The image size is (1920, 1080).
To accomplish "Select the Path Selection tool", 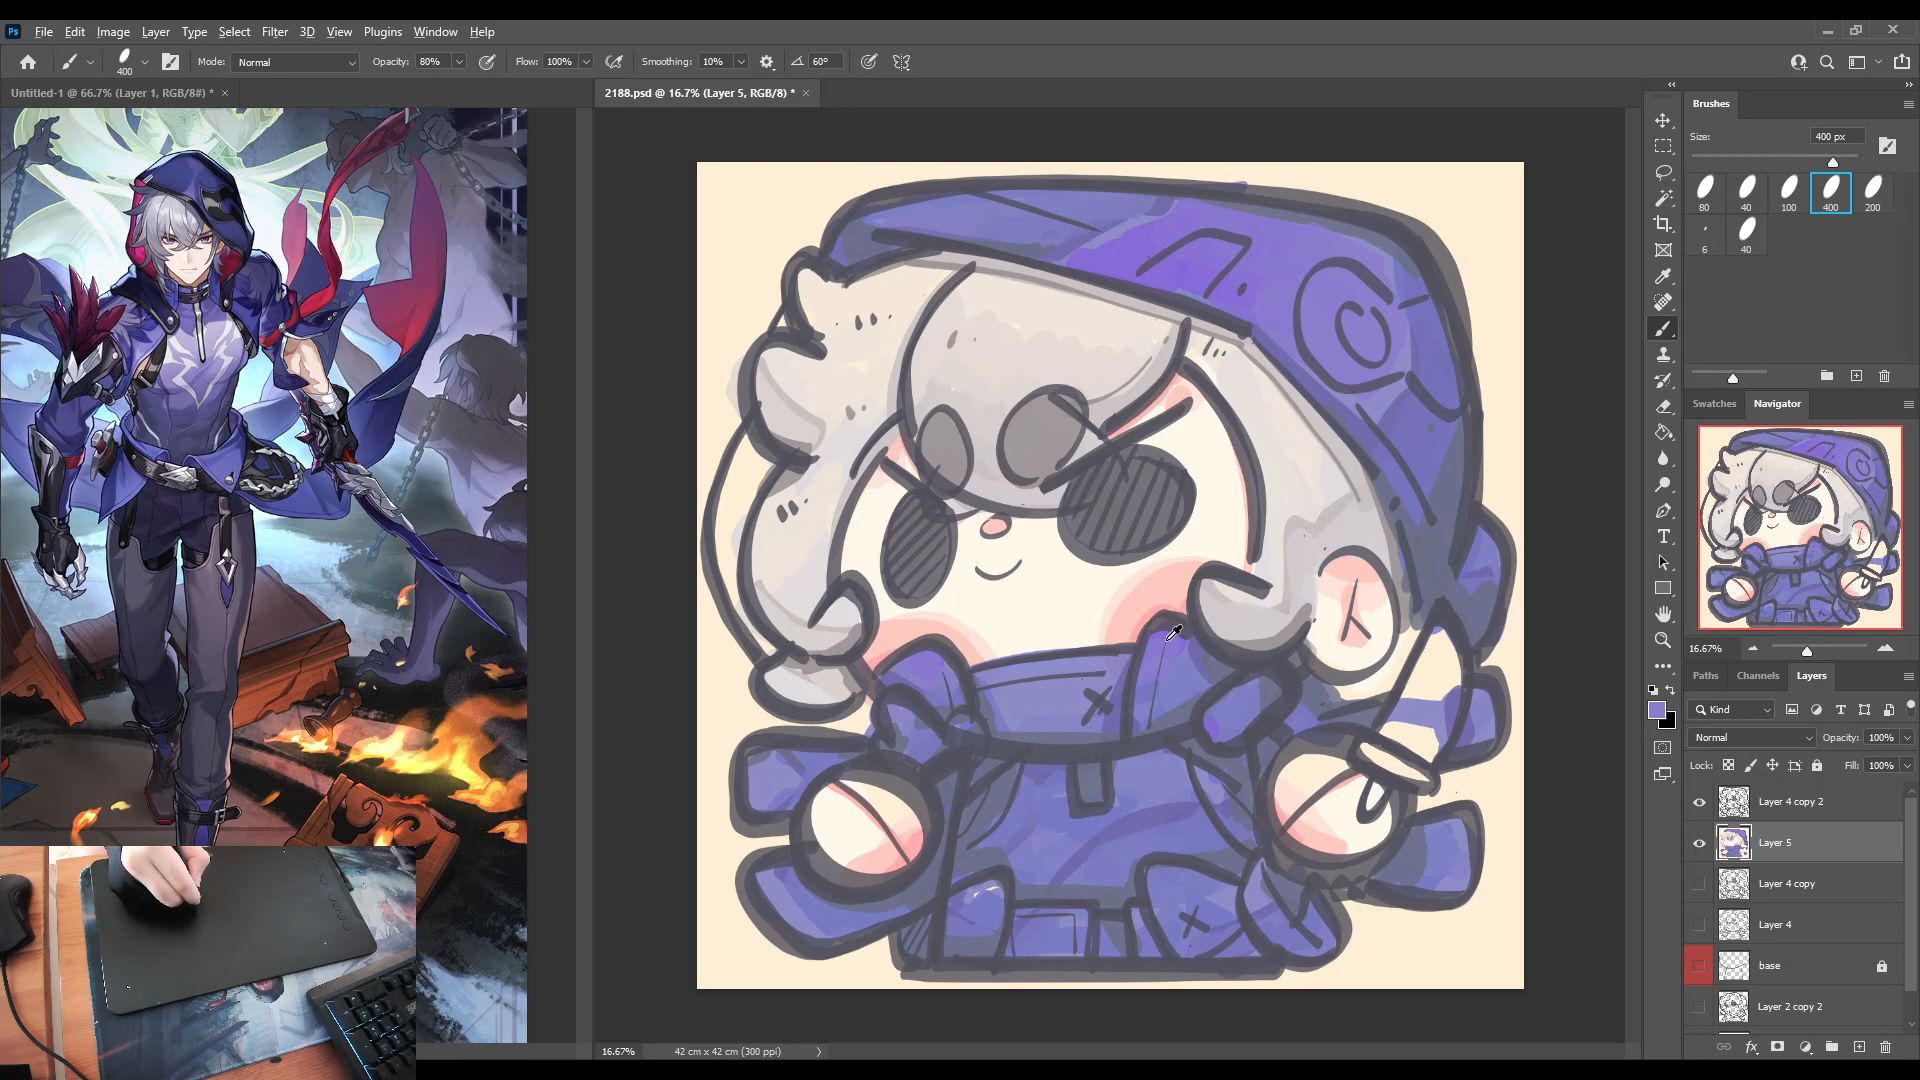I will pyautogui.click(x=1663, y=563).
